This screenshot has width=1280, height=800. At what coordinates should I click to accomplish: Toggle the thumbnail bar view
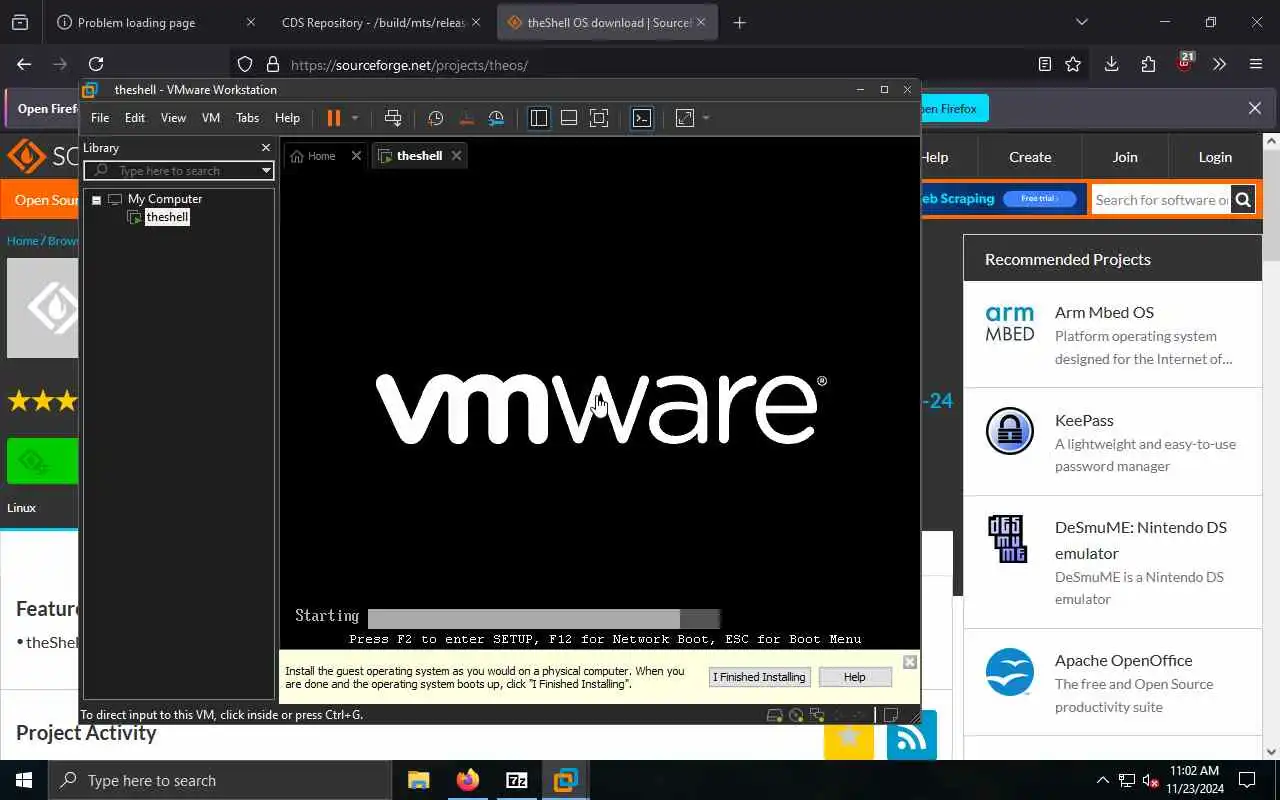pyautogui.click(x=569, y=118)
